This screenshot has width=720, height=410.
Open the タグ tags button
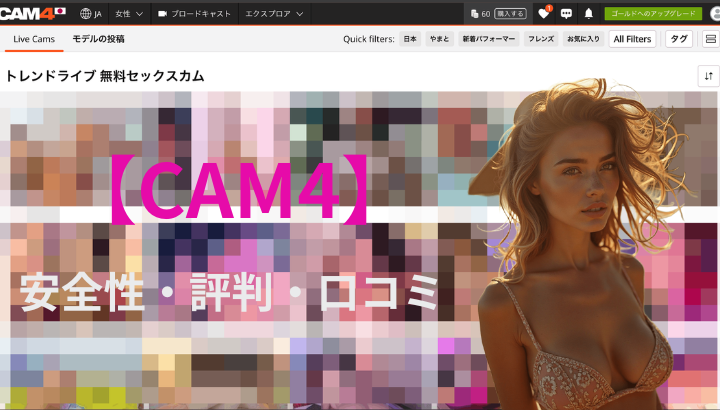(x=679, y=39)
